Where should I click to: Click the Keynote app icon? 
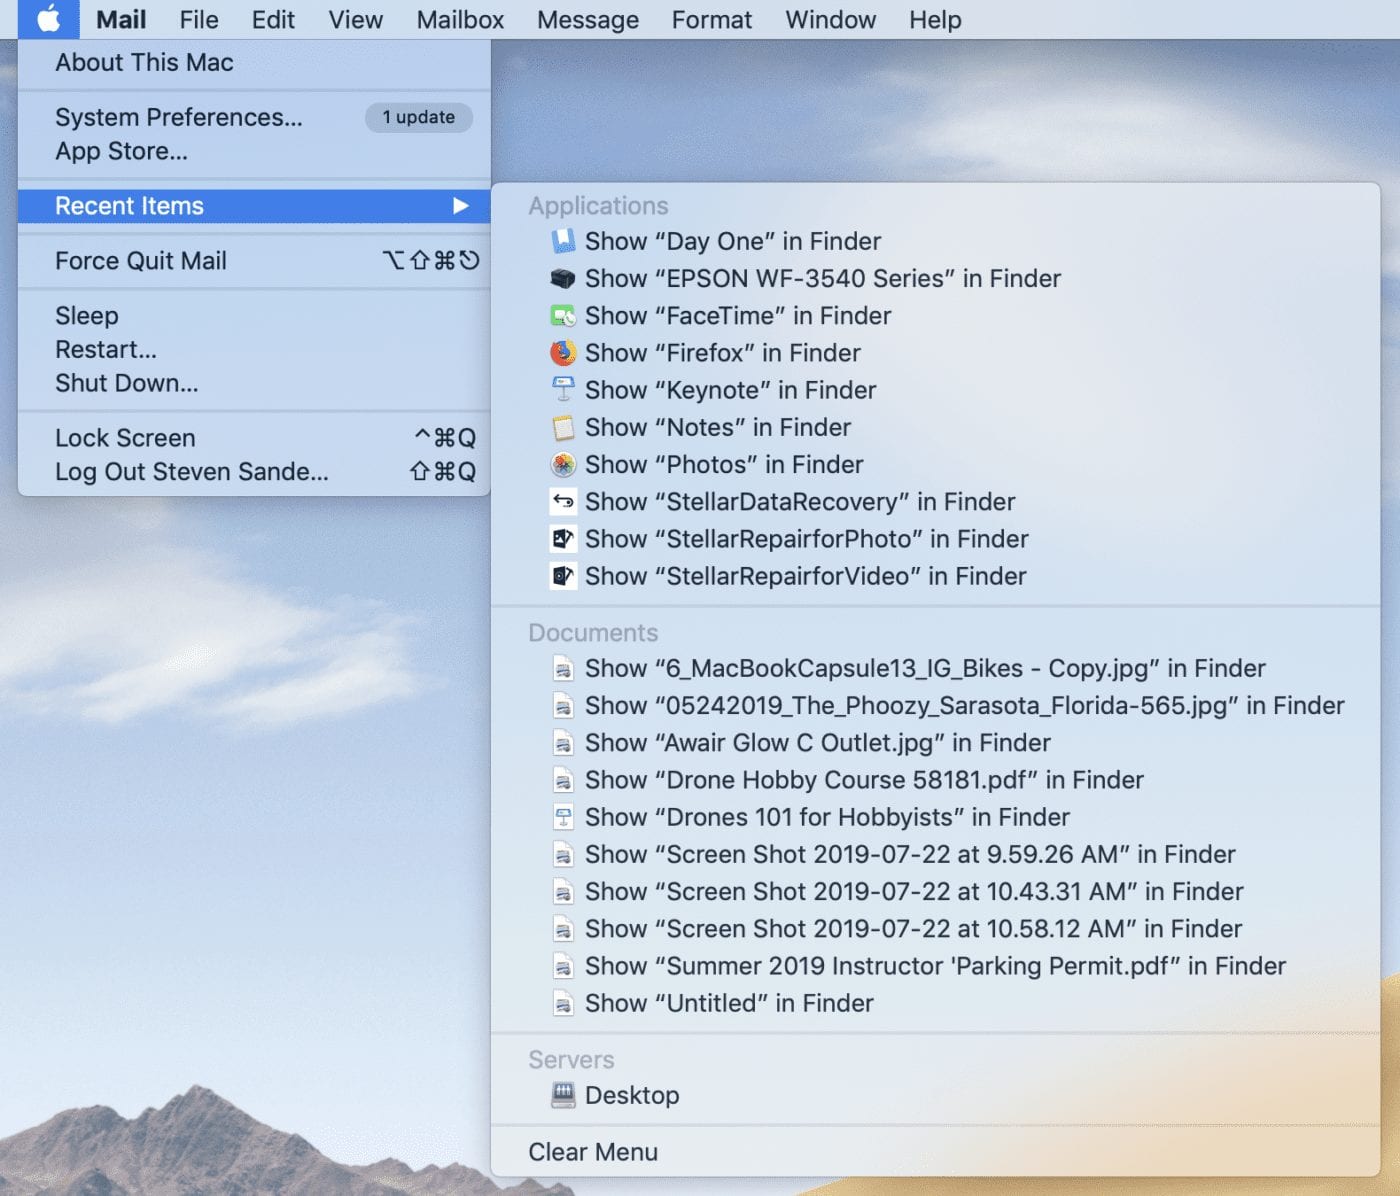click(x=563, y=390)
